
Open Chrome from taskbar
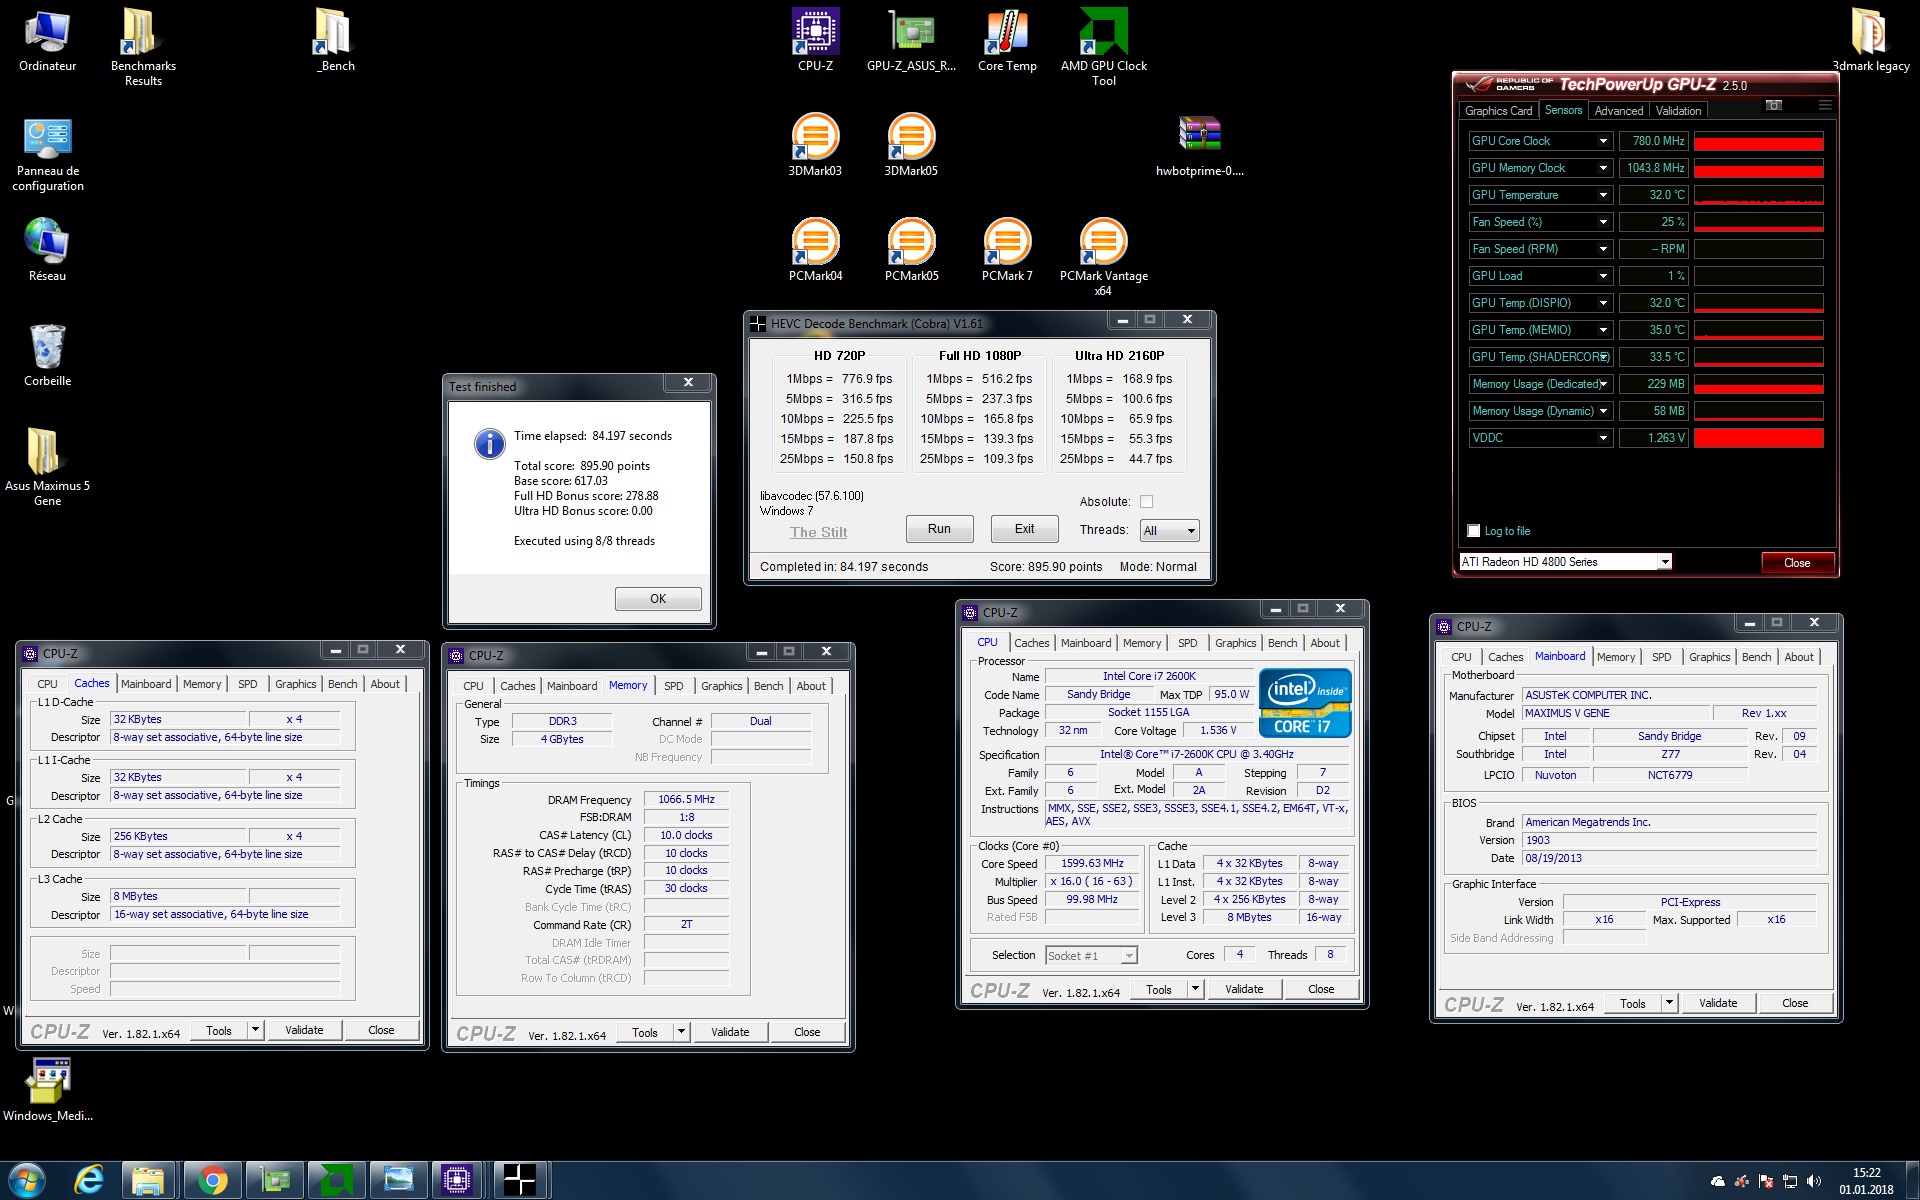pyautogui.click(x=211, y=1181)
